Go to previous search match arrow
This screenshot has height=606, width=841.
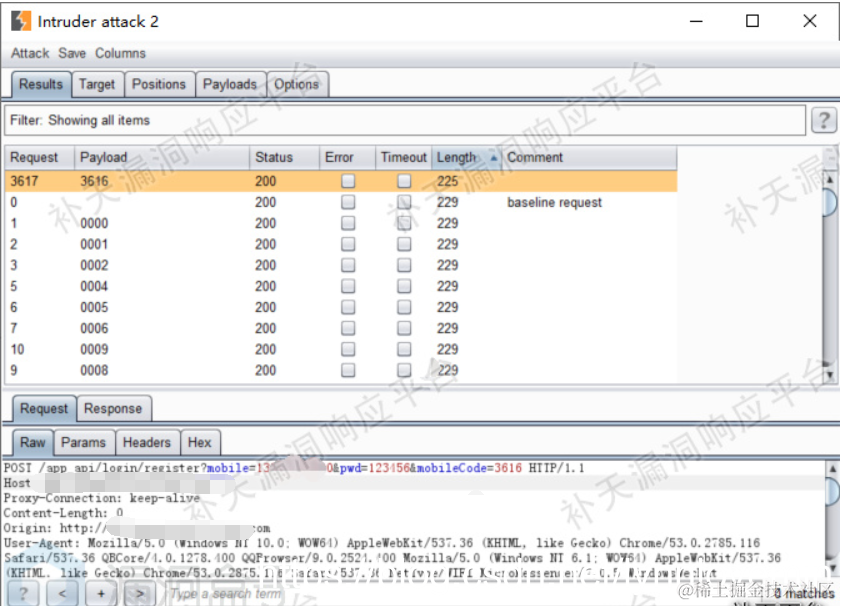coord(62,594)
